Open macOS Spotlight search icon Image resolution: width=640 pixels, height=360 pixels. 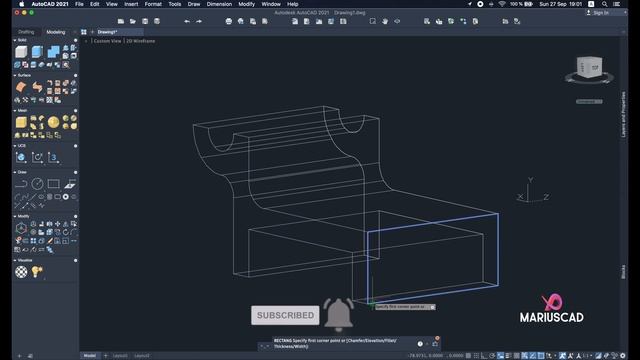(x=604, y=4)
